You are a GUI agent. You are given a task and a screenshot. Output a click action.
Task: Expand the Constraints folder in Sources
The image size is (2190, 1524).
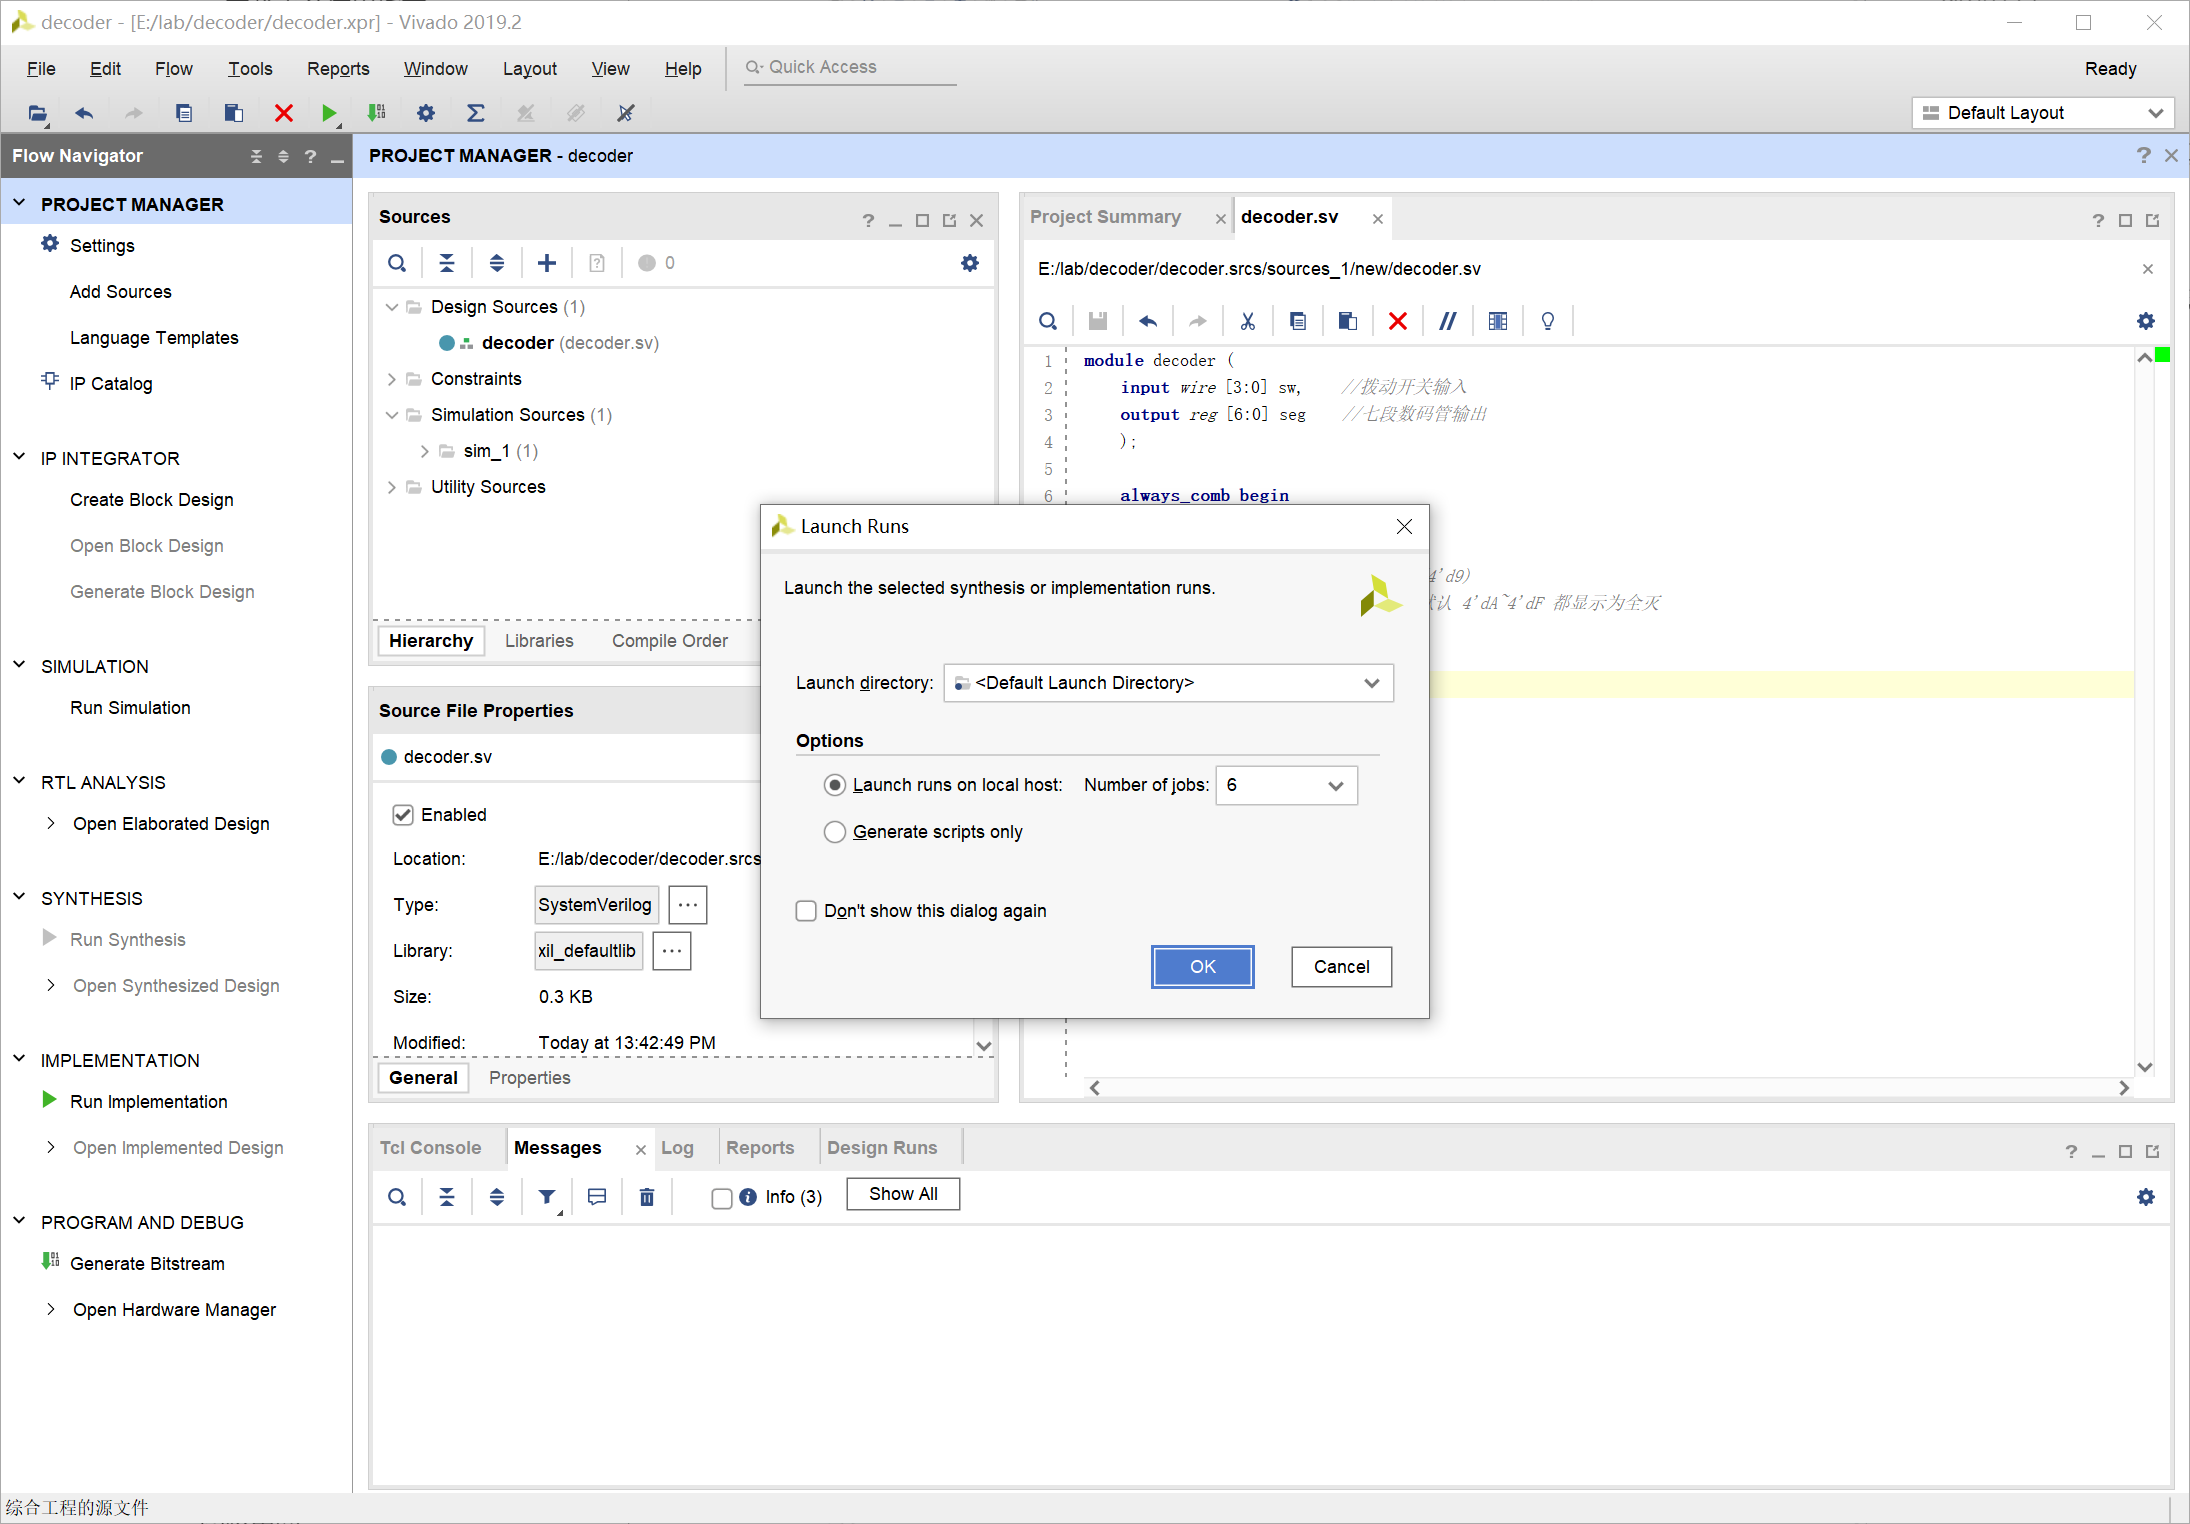pyautogui.click(x=392, y=379)
